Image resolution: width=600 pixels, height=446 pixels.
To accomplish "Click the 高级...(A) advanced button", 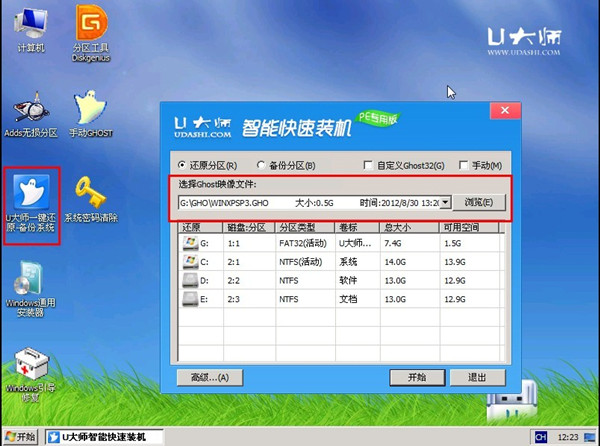I will [x=203, y=377].
